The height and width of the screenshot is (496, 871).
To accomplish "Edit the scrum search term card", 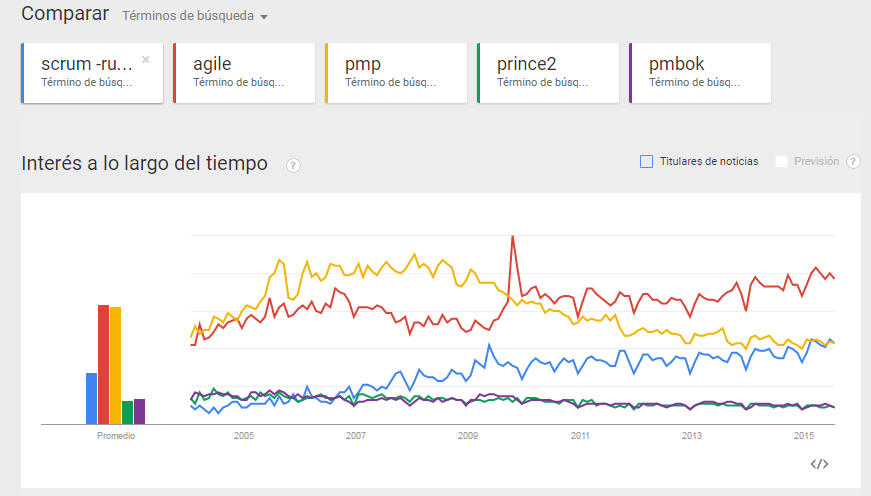I will tap(86, 72).
